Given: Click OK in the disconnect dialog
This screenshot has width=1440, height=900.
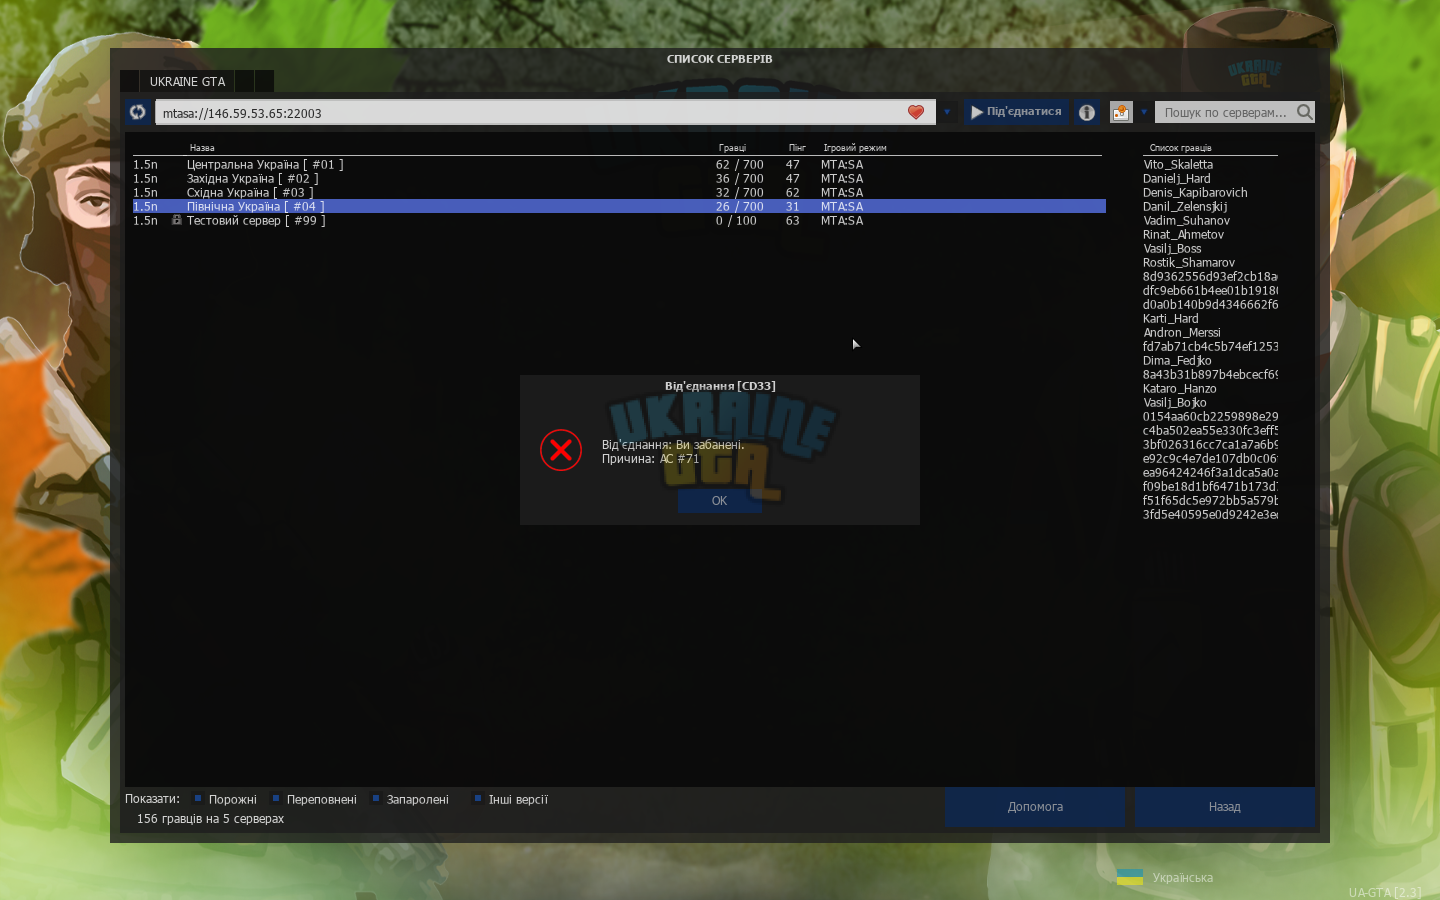Looking at the screenshot, I should [719, 501].
